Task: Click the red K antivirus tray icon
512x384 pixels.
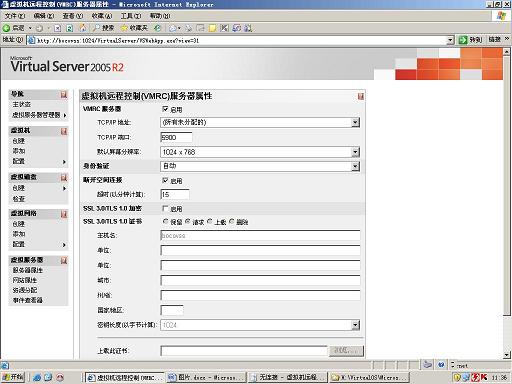Action: [x=483, y=377]
